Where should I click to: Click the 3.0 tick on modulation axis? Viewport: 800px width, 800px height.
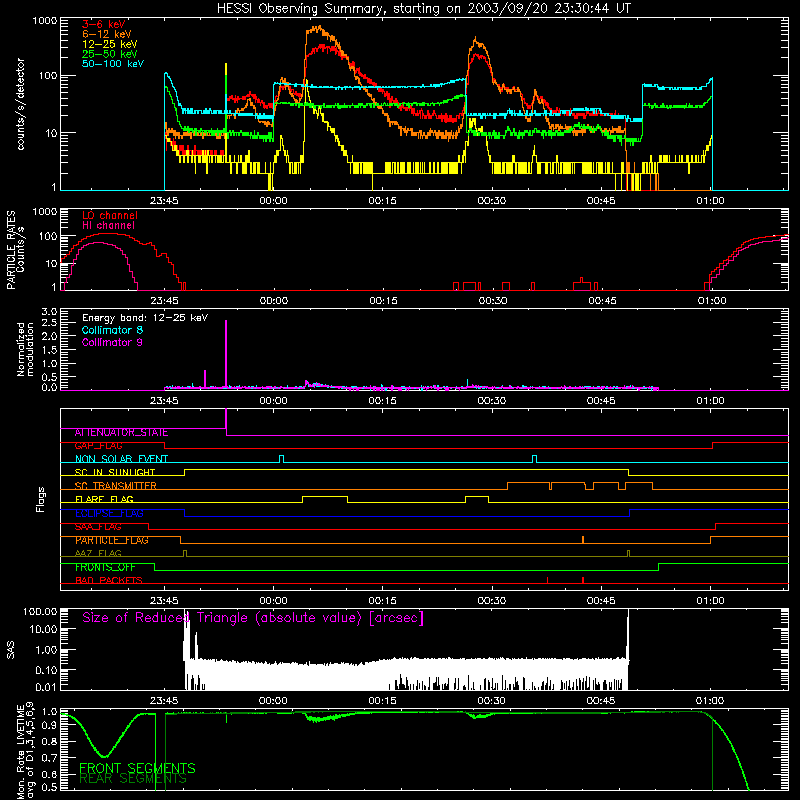49,312
